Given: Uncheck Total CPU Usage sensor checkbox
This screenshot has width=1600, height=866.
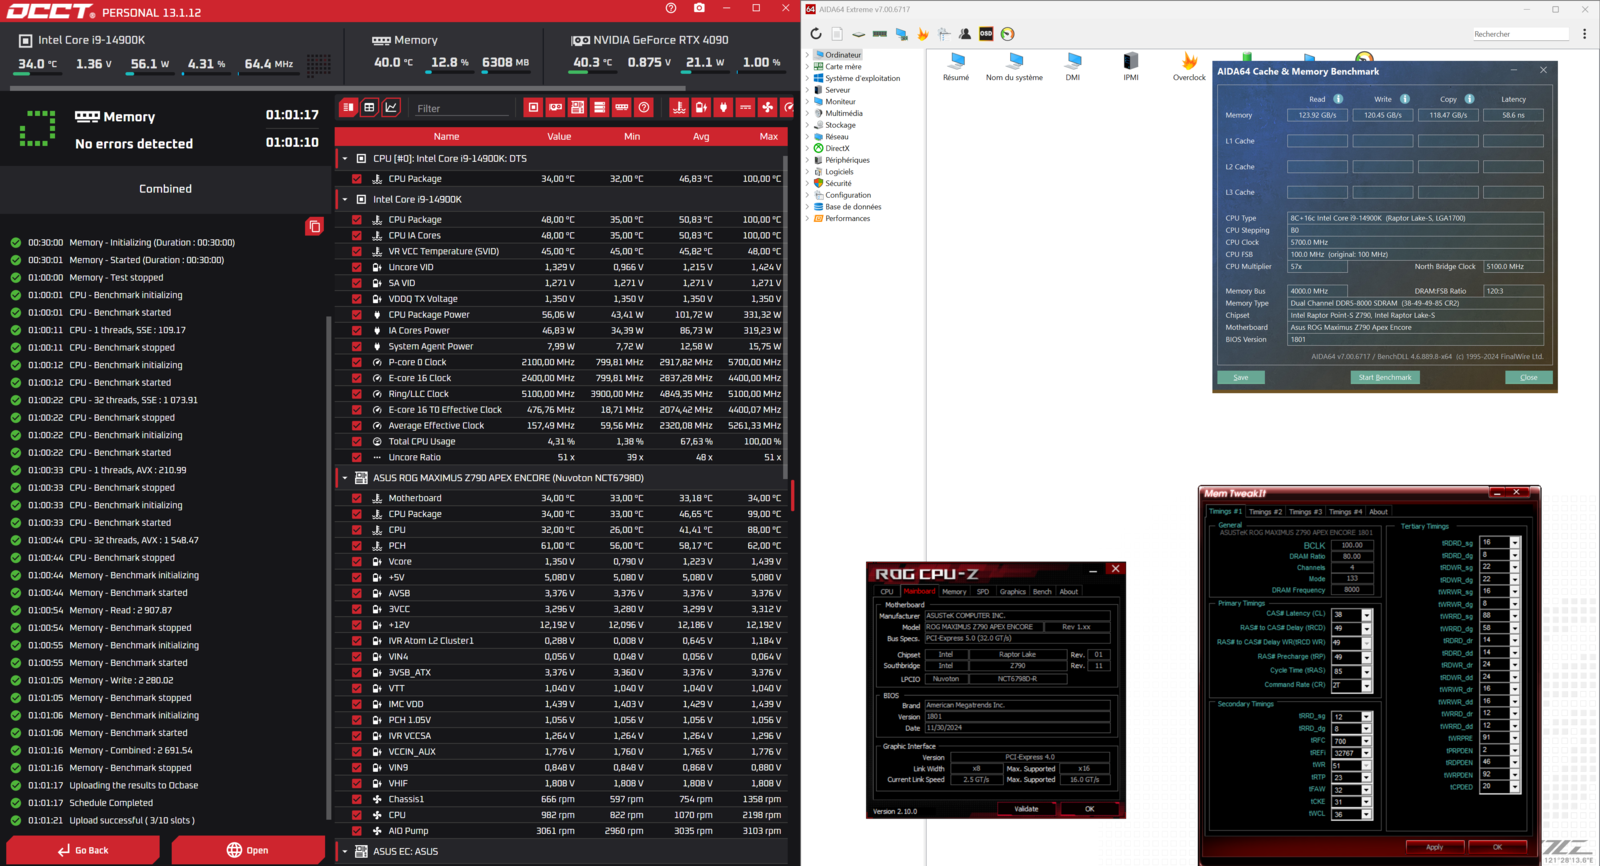Looking at the screenshot, I should coord(356,441).
